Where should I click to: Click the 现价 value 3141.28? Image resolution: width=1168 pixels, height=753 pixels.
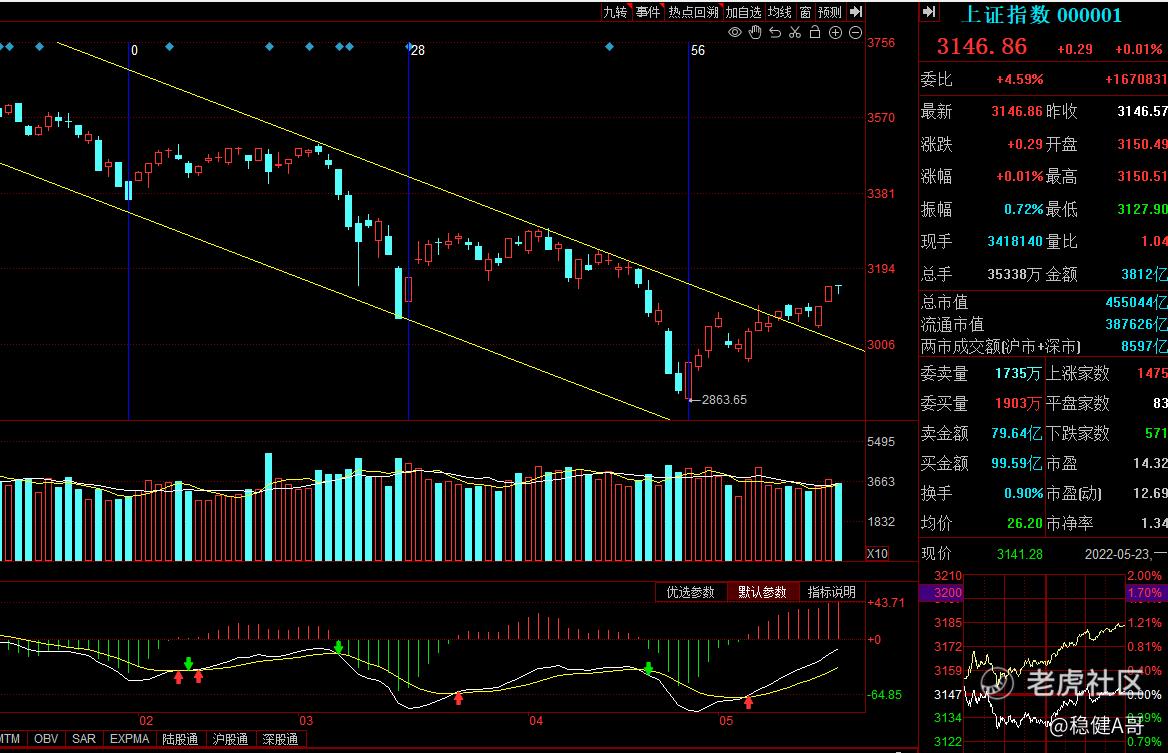[1020, 554]
